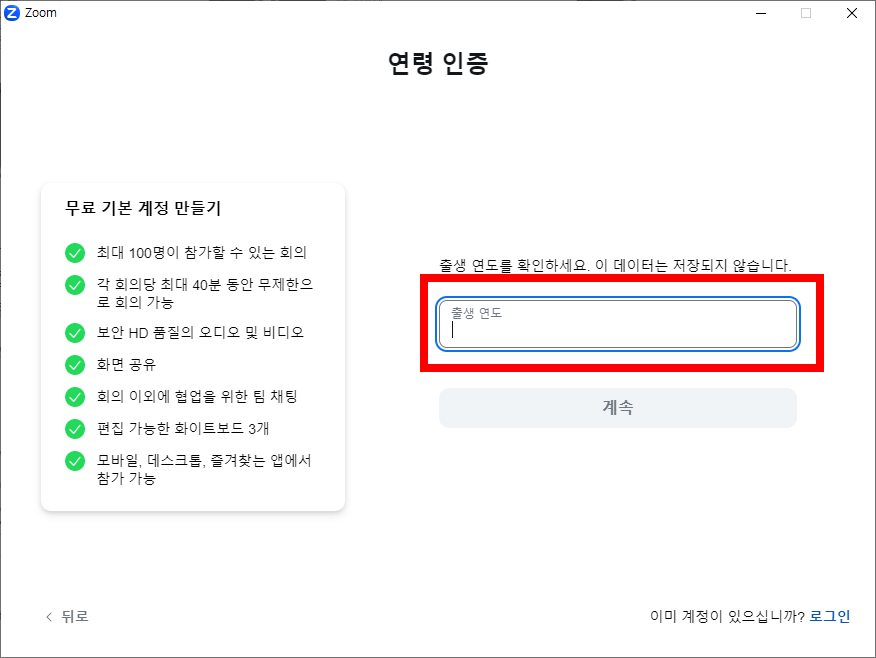Click green check icon beside 화면 공유
Screen dimensions: 876x658
pos(75,365)
